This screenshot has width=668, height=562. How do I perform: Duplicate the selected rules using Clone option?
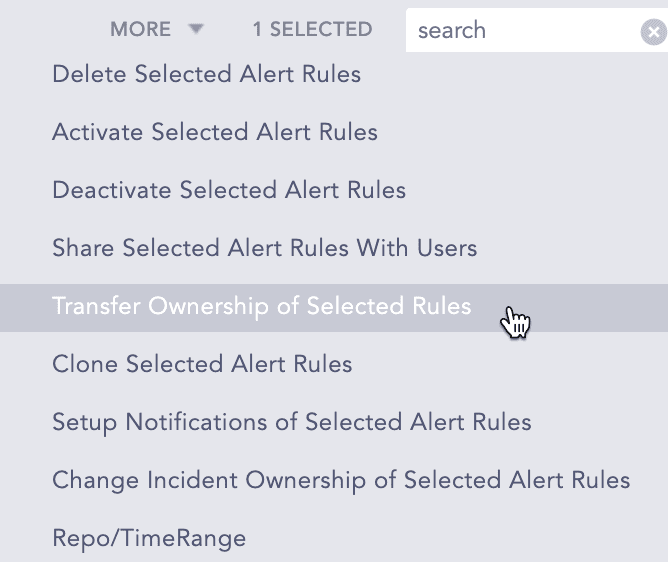202,364
